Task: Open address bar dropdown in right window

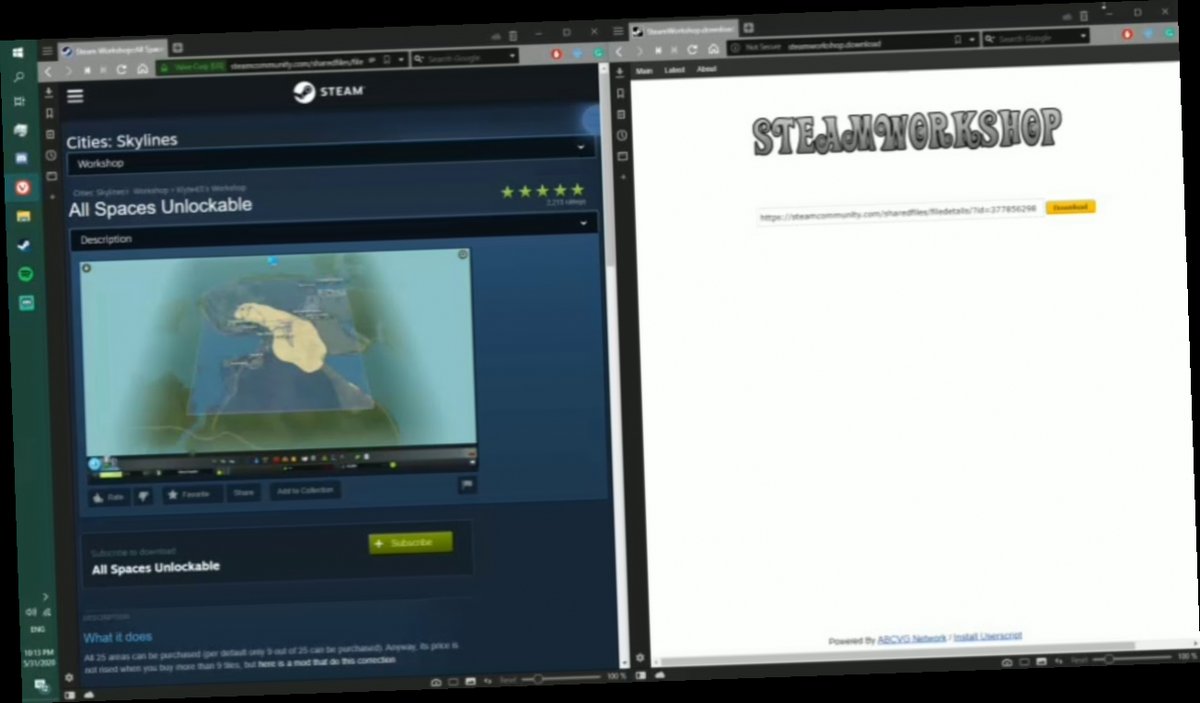Action: pos(972,39)
